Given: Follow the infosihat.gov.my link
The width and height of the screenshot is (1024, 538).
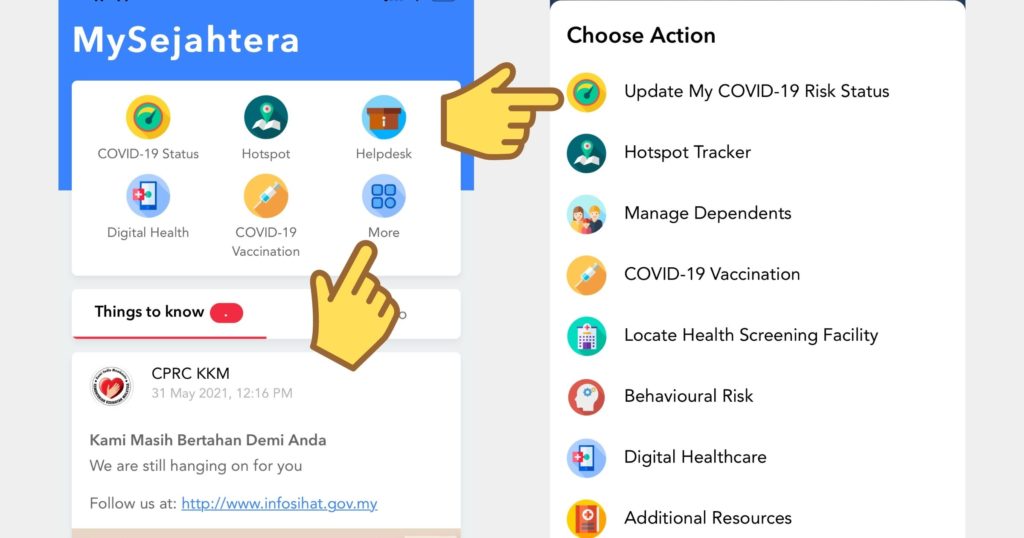Looking at the screenshot, I should (x=280, y=504).
